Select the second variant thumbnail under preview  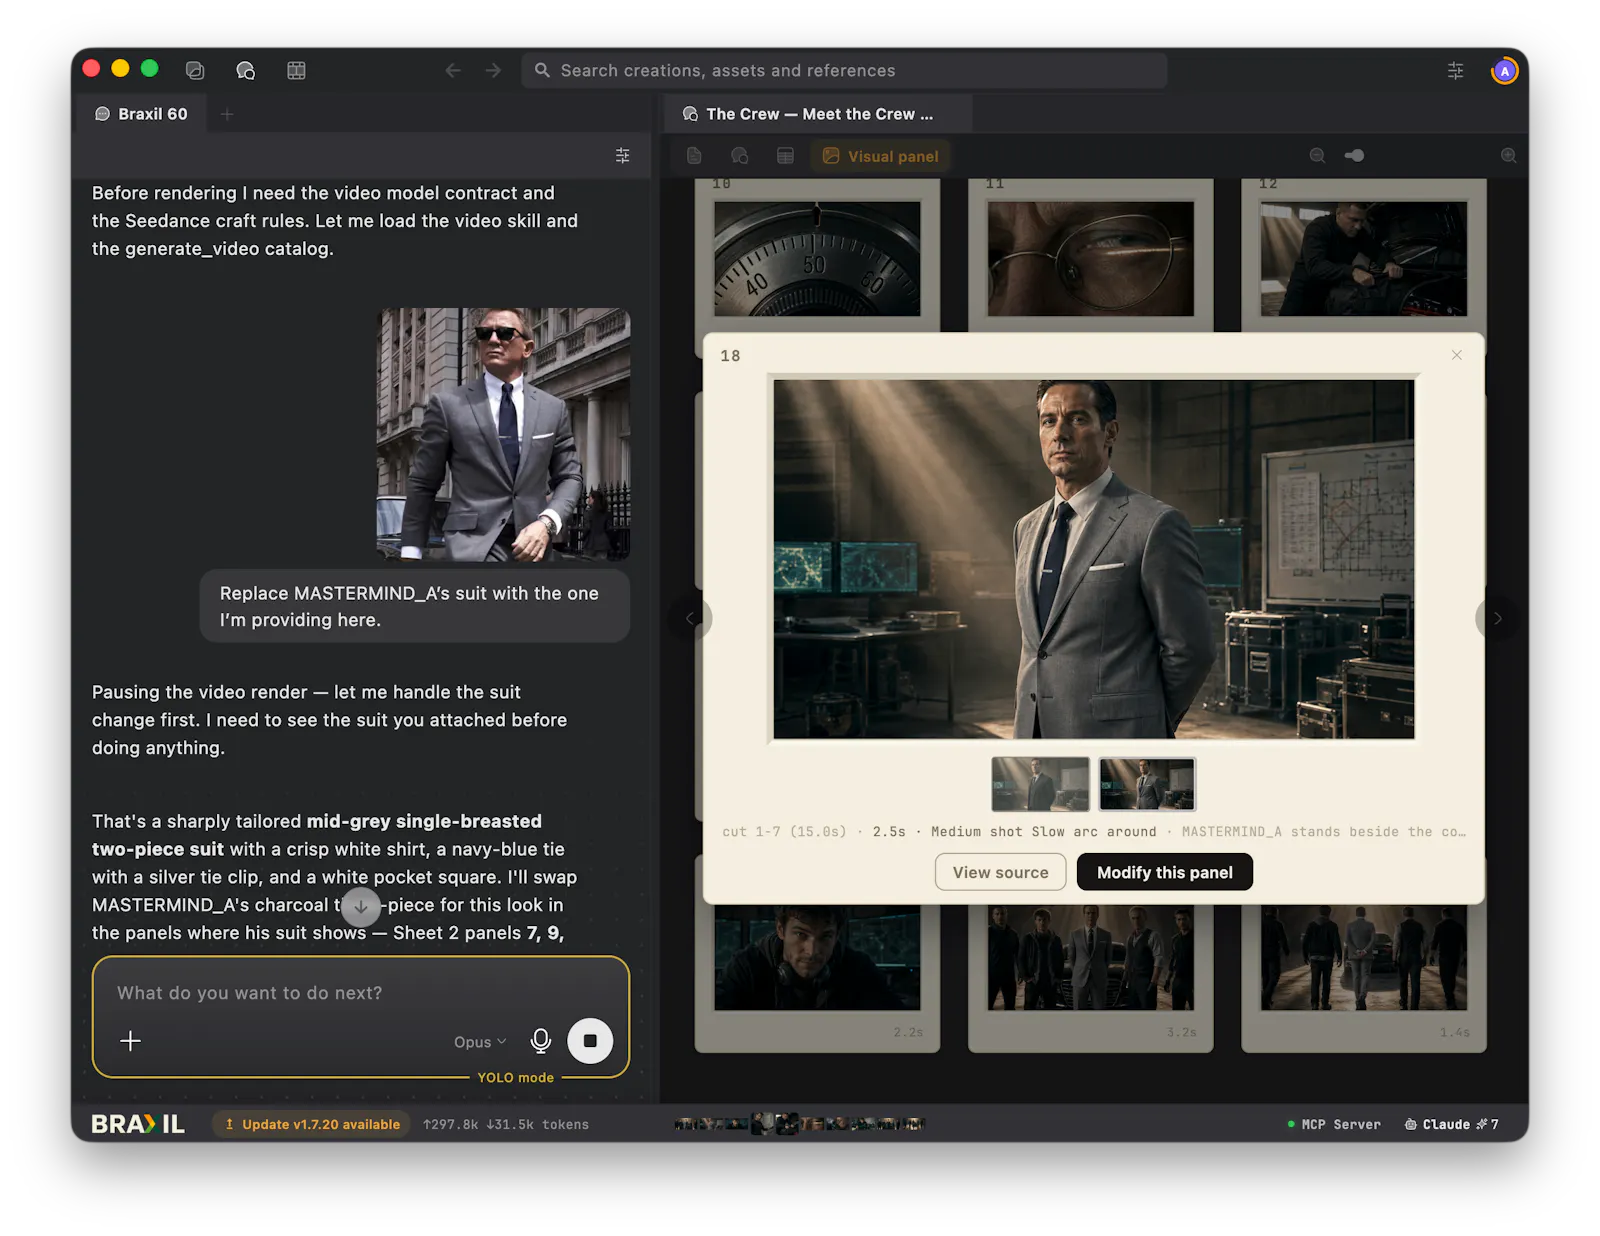point(1147,784)
